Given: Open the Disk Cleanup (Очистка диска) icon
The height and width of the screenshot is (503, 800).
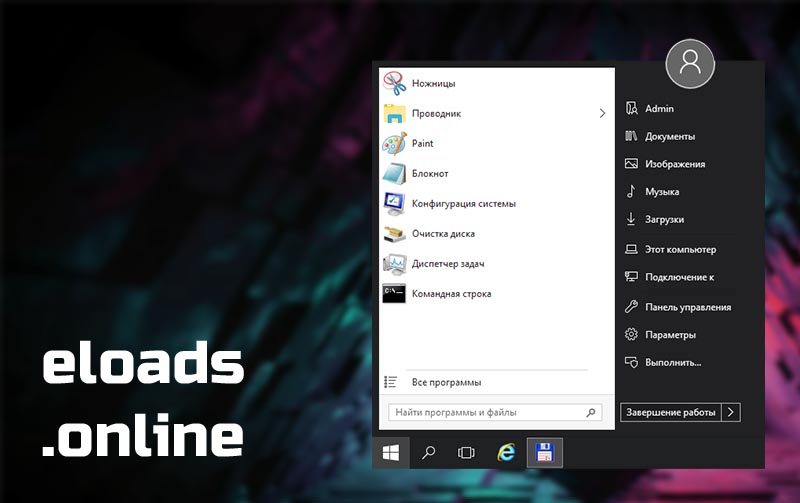Looking at the screenshot, I should 394,234.
